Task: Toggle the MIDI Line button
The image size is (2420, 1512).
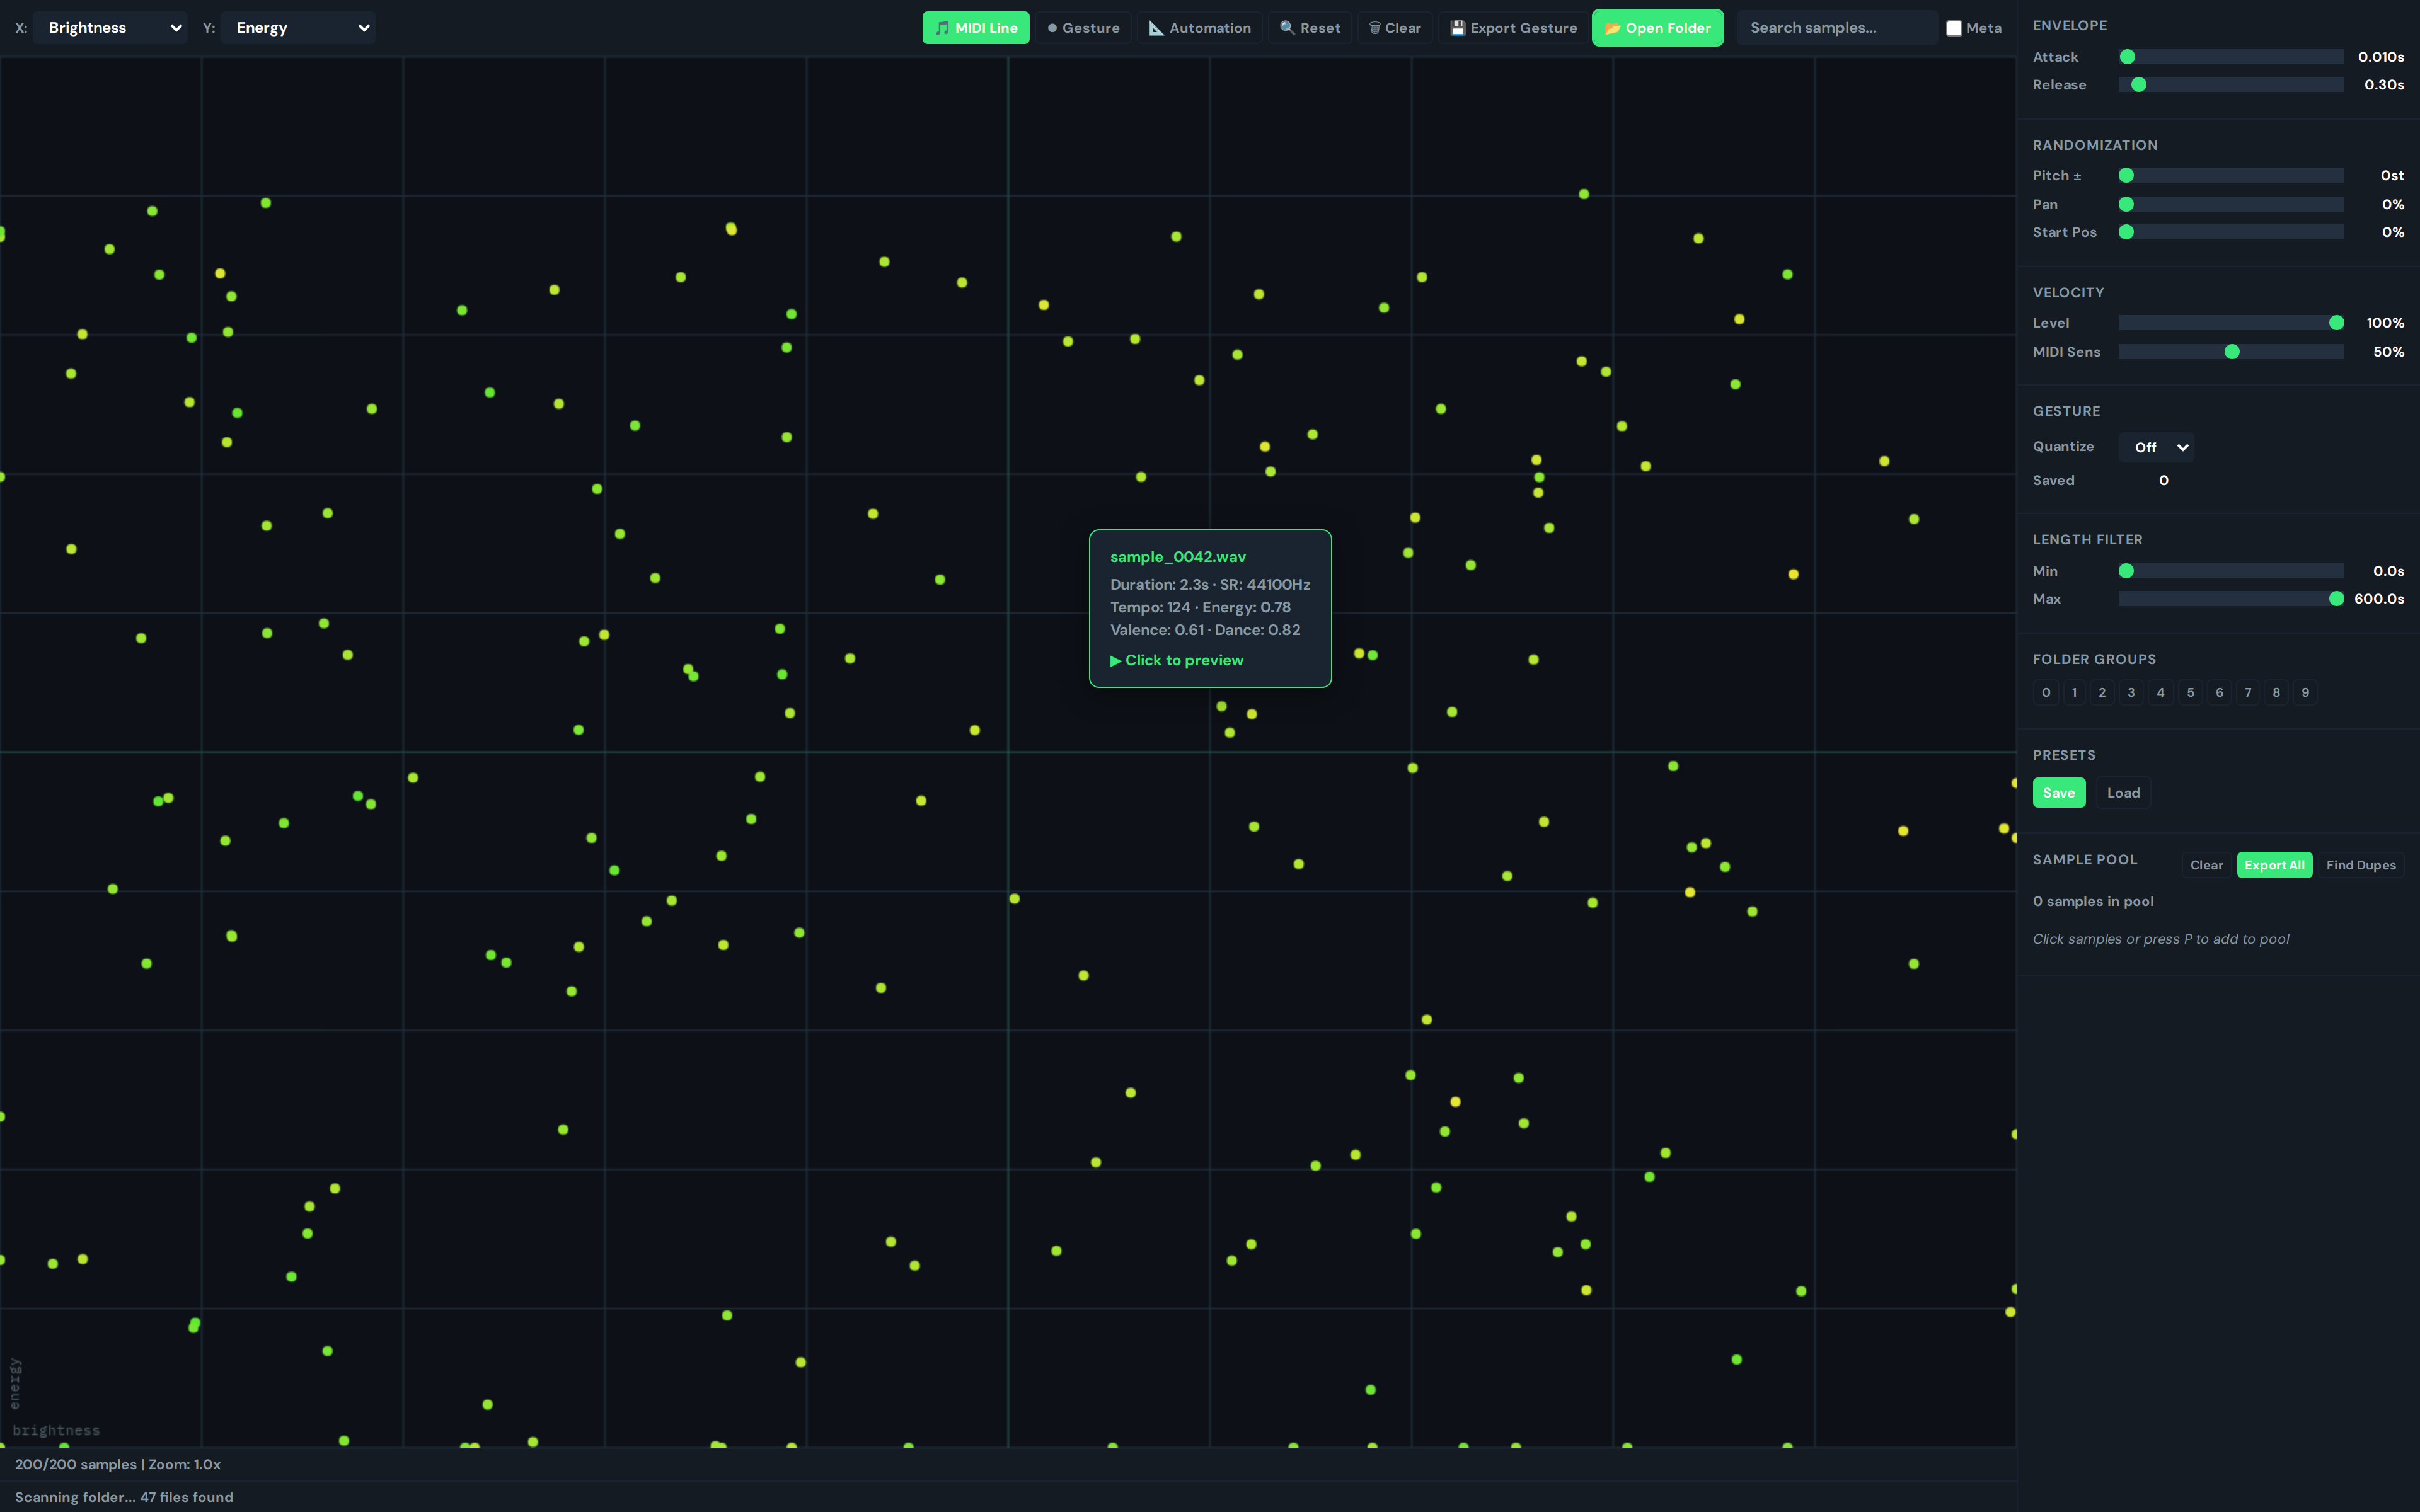Action: coord(975,28)
